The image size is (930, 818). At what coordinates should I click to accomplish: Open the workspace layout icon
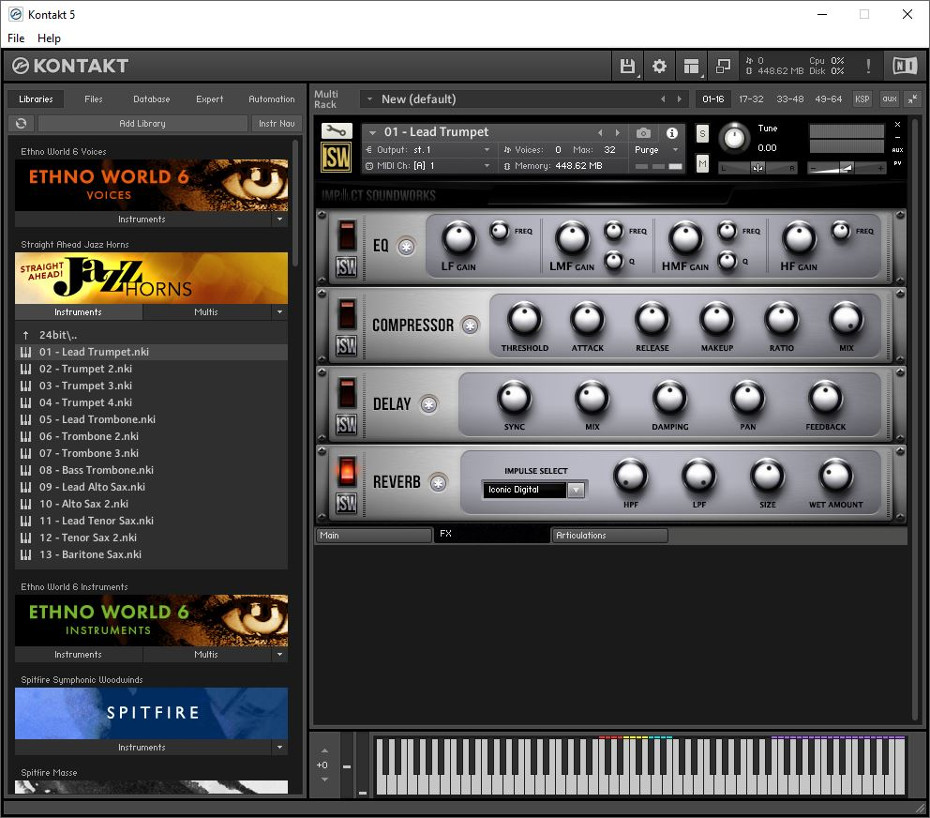(x=691, y=66)
